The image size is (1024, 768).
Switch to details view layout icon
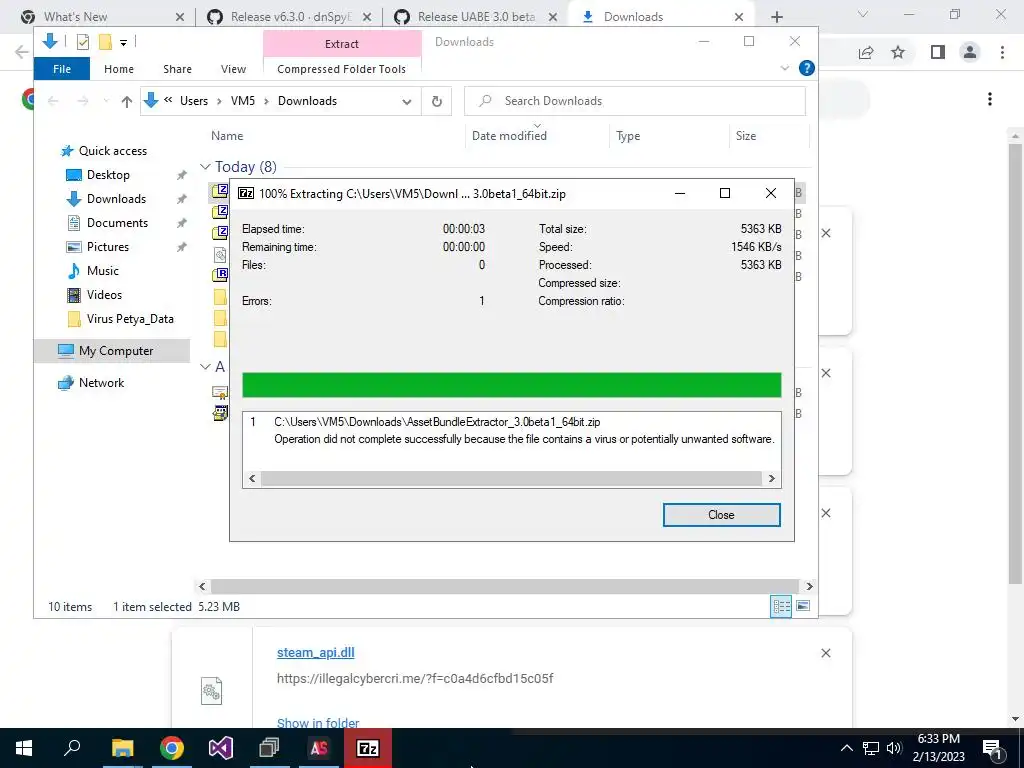pos(781,606)
